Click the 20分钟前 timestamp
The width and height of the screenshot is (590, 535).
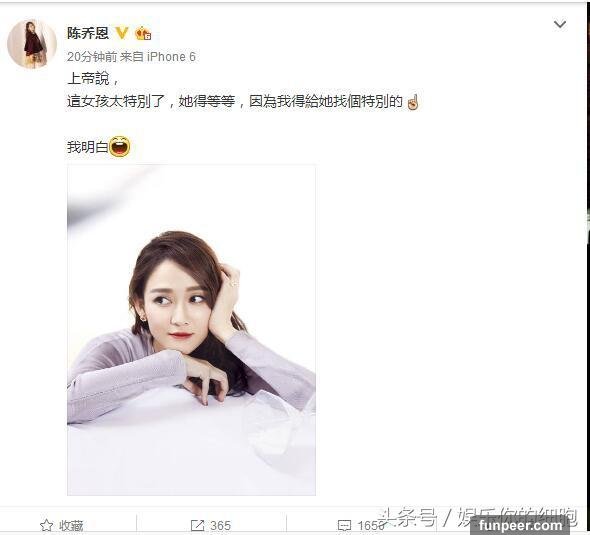point(92,56)
